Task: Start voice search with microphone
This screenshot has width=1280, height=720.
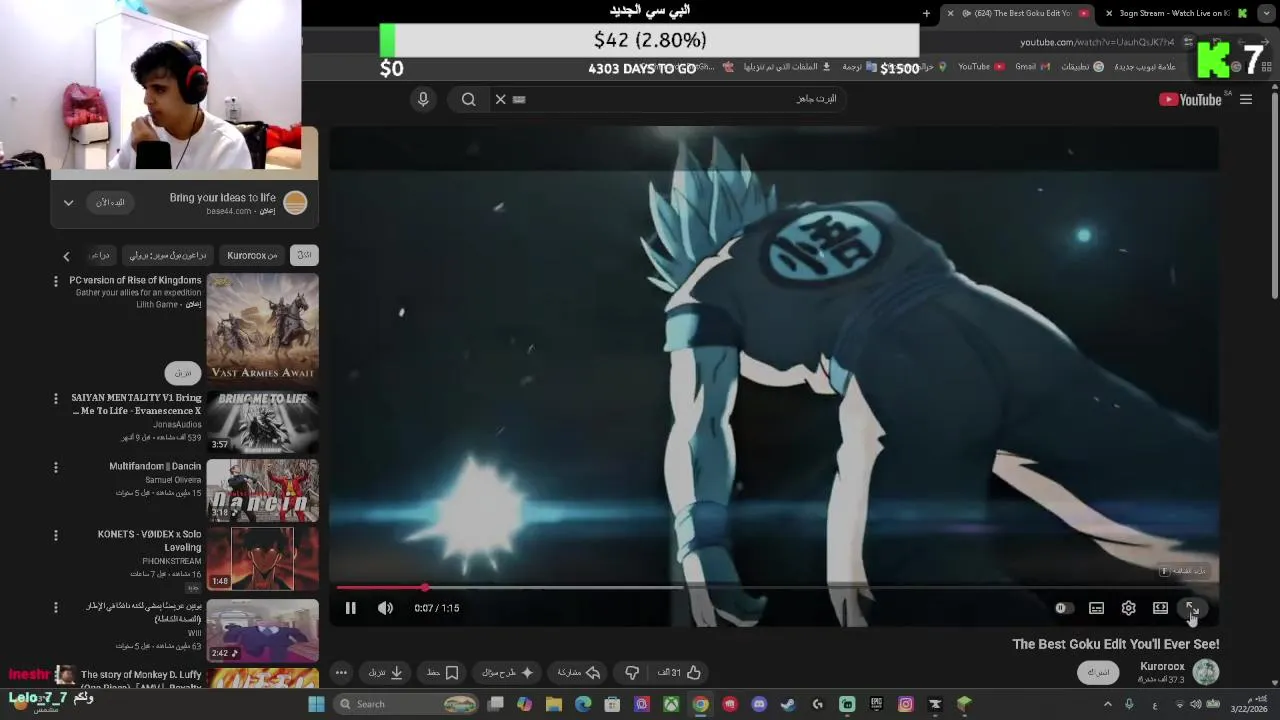Action: 423,99
